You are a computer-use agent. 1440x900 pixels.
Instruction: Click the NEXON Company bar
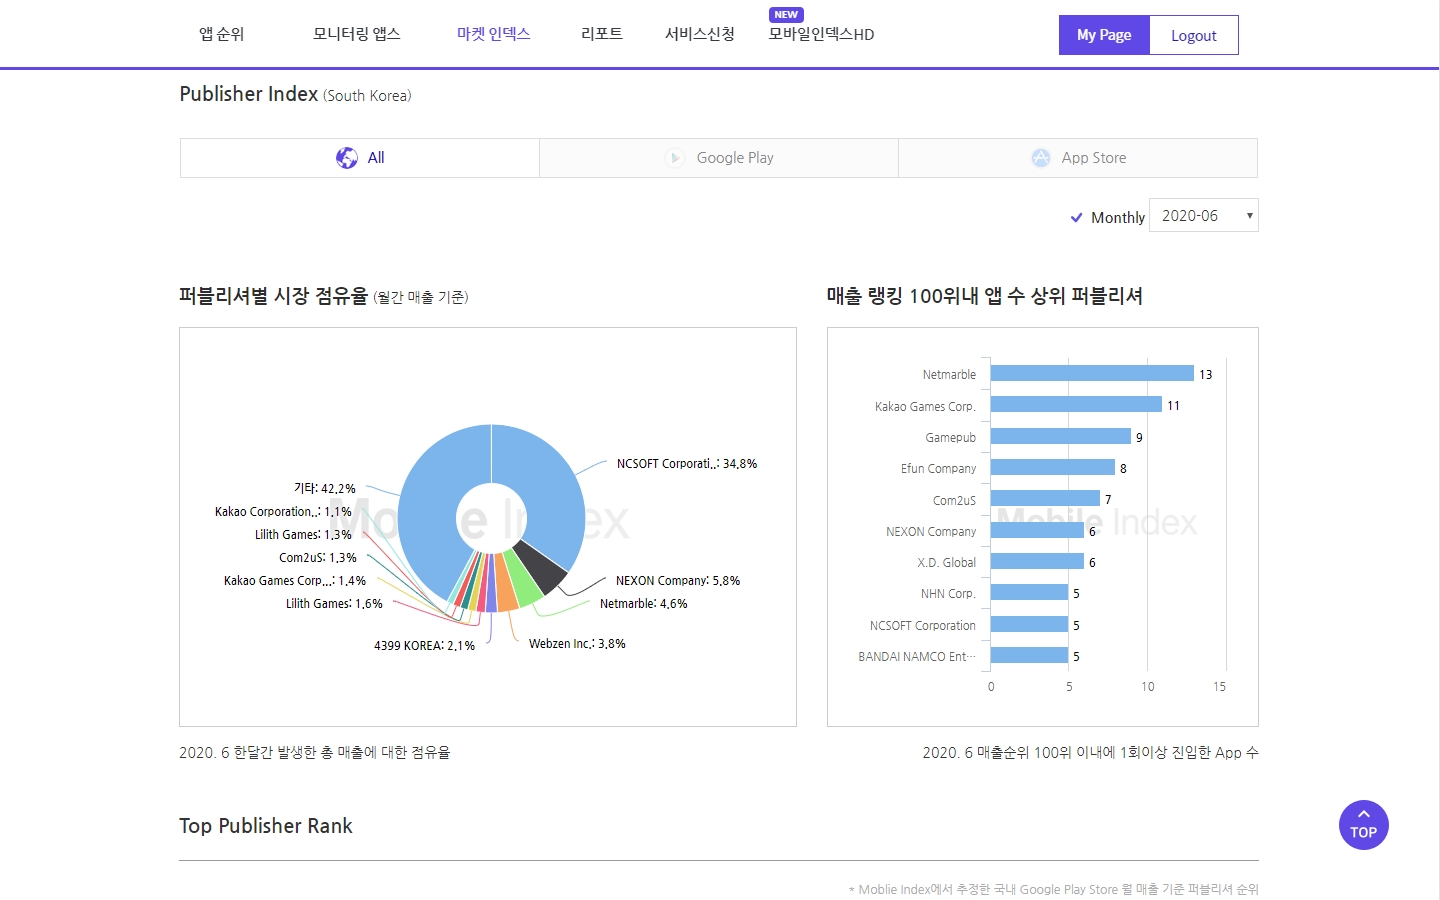click(1037, 530)
